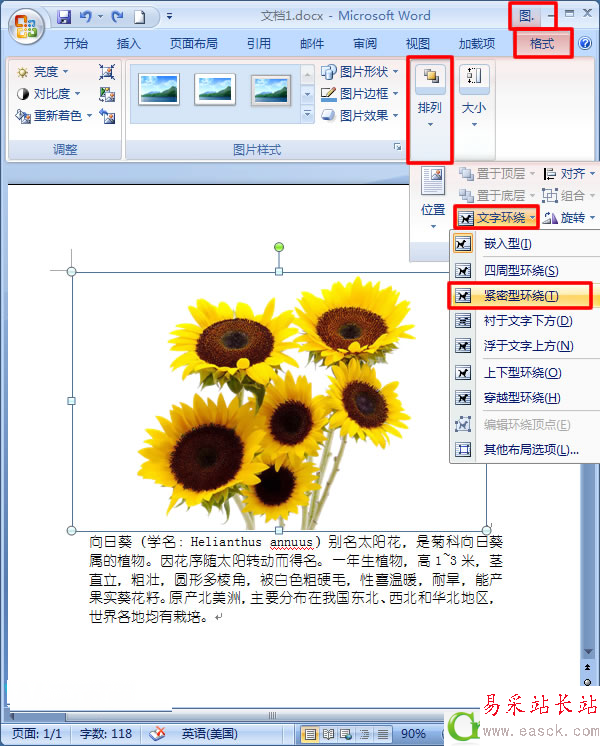This screenshot has width=600, height=746.
Task: Expand the picture styles gallery with the bottom arrow
Action: coord(307,114)
